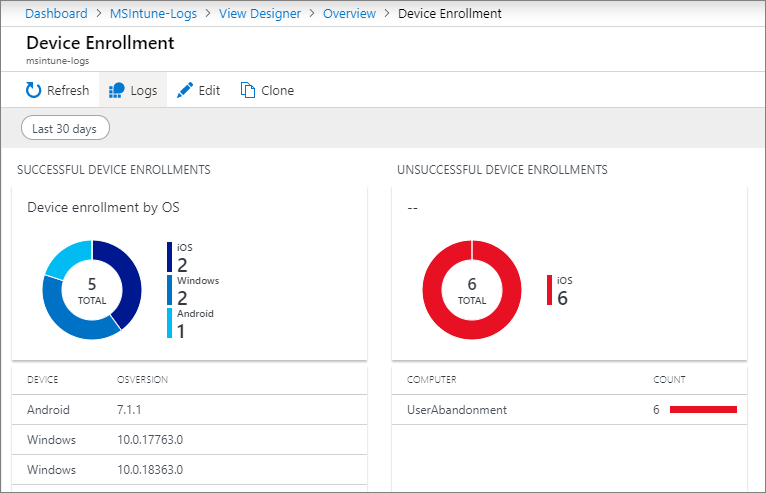This screenshot has height=493, width=766.
Task: Select the Windows 10.0.18363.0 row
Action: pyautogui.click(x=190, y=470)
